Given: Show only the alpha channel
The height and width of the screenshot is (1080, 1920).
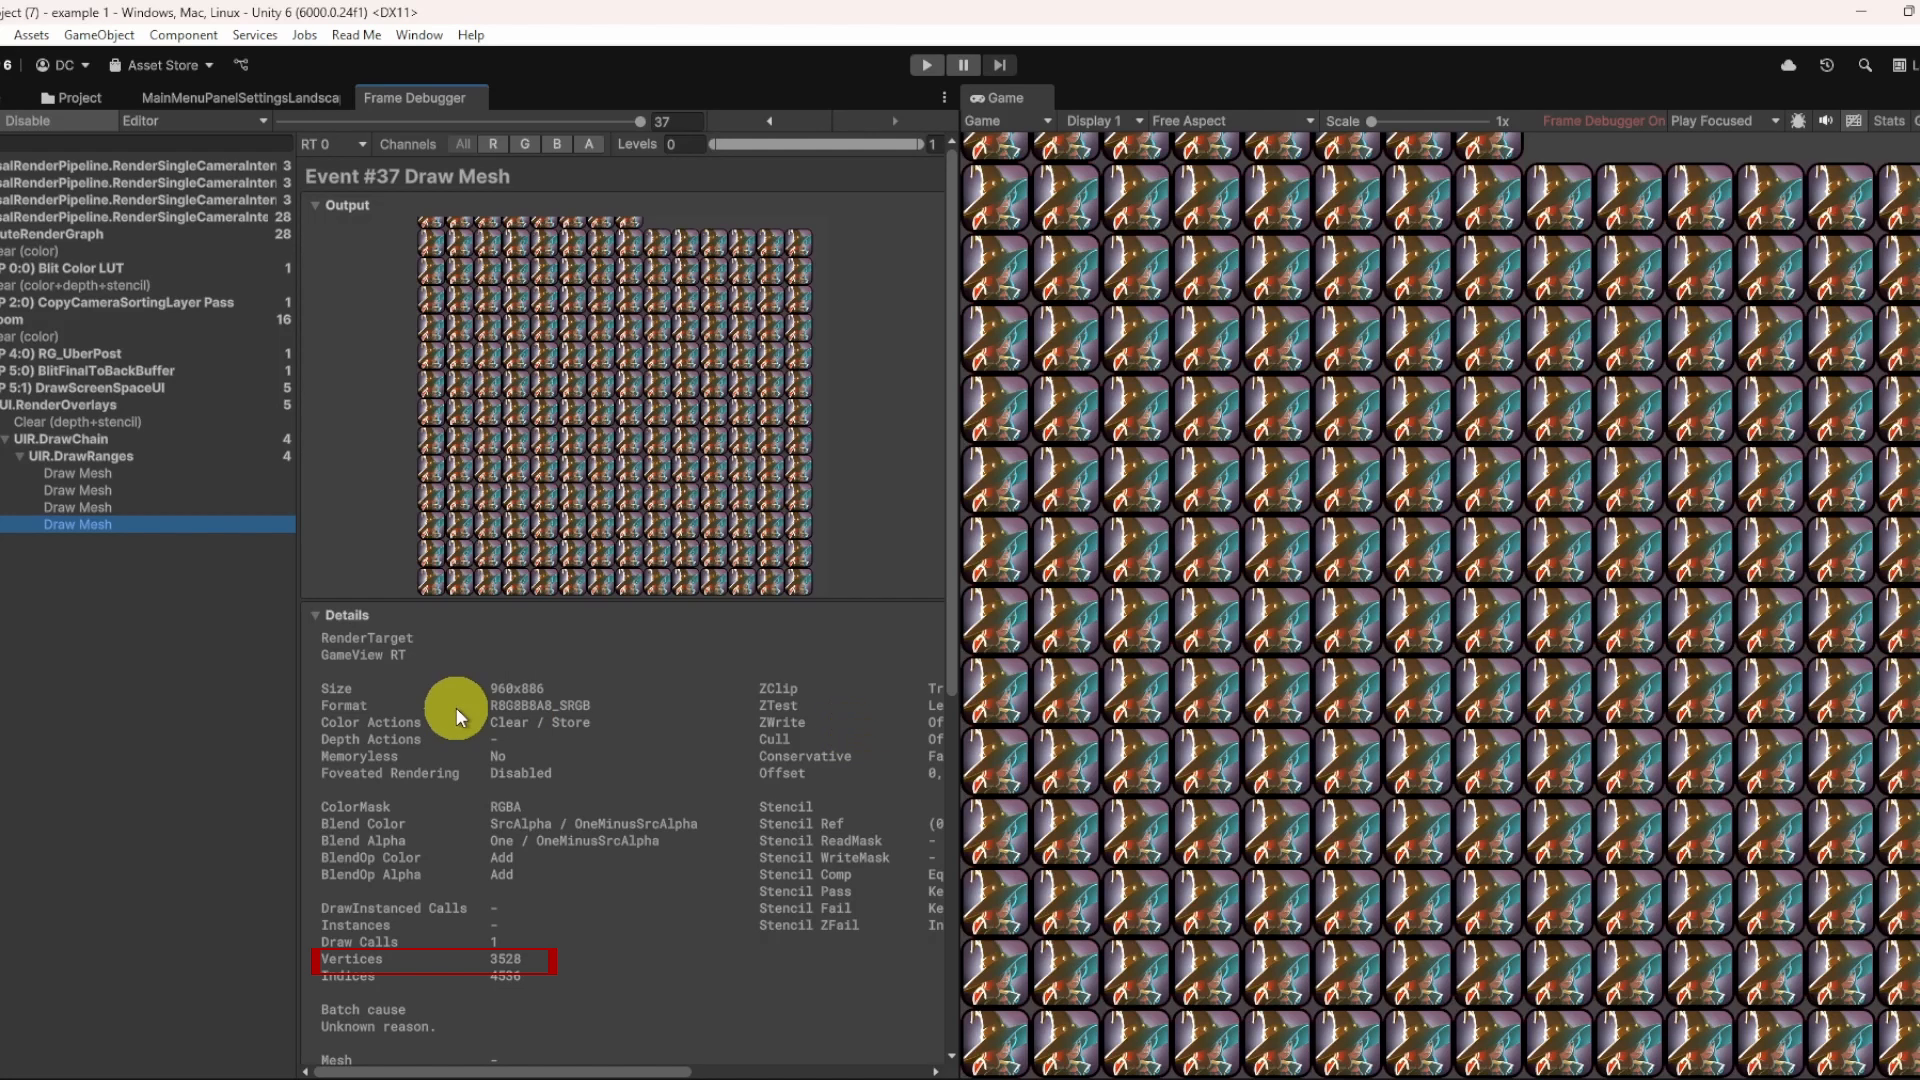Looking at the screenshot, I should click(x=589, y=144).
